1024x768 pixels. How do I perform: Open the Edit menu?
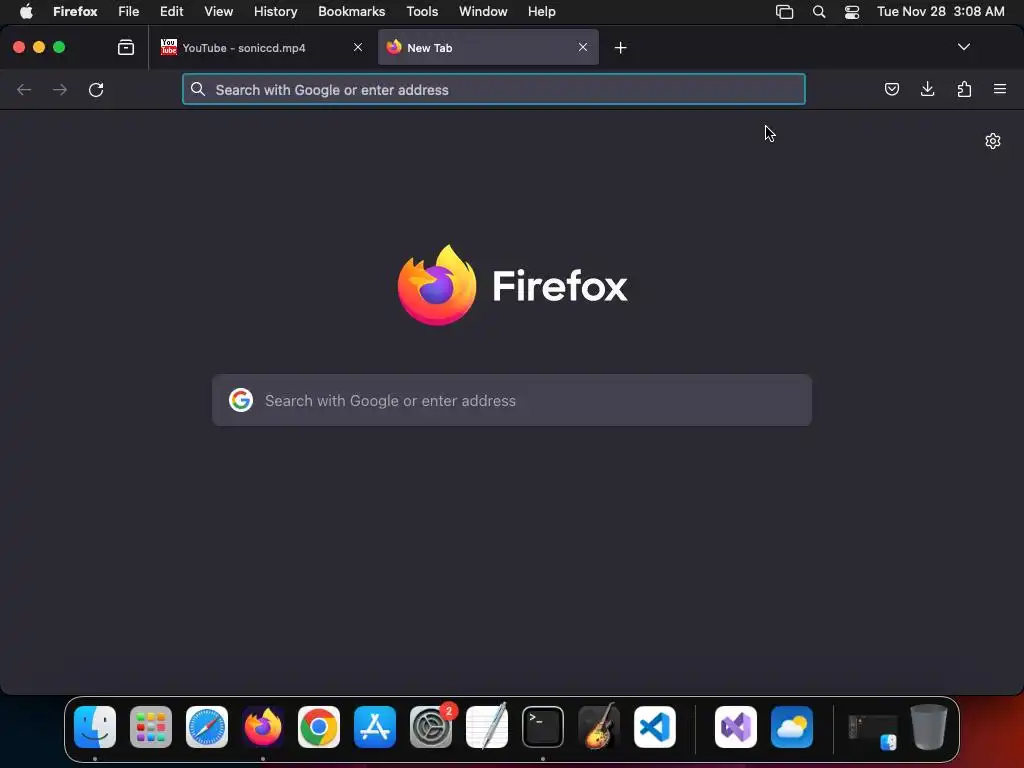(x=172, y=12)
